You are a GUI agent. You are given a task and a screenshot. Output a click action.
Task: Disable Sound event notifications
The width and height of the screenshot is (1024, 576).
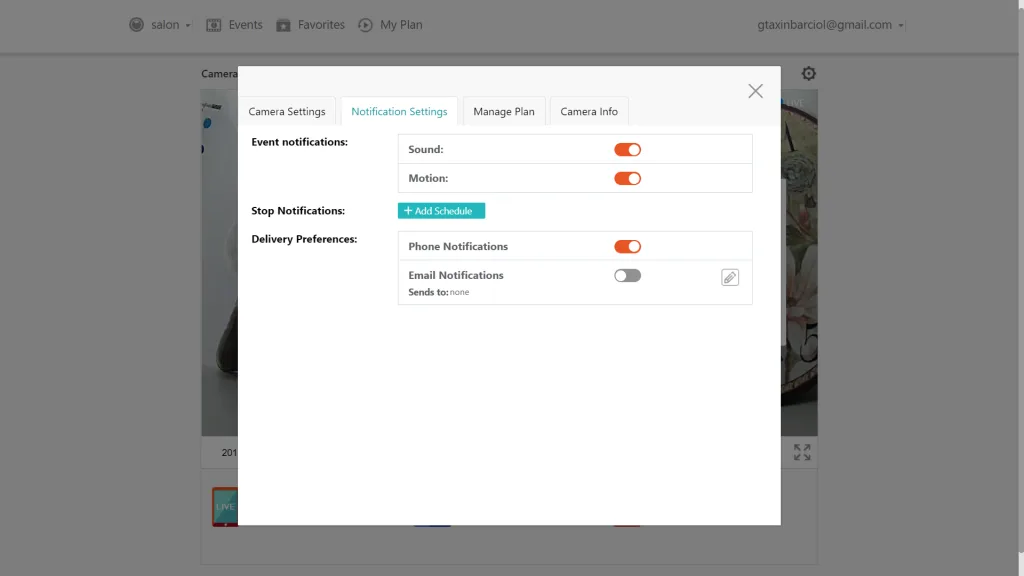click(x=627, y=150)
